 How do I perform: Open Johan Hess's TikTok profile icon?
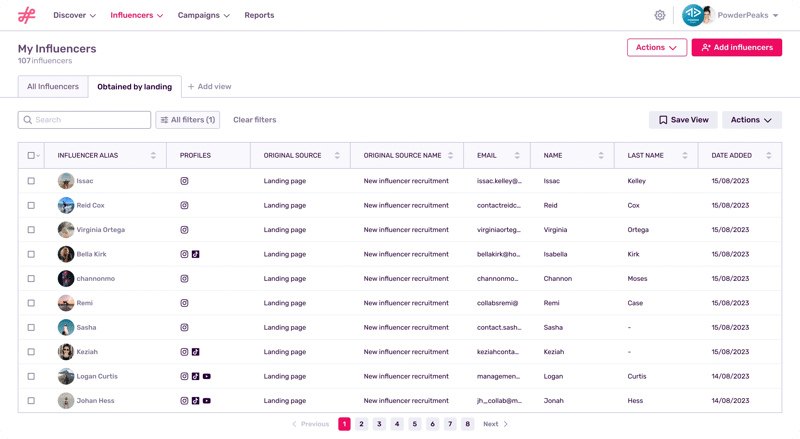point(195,401)
